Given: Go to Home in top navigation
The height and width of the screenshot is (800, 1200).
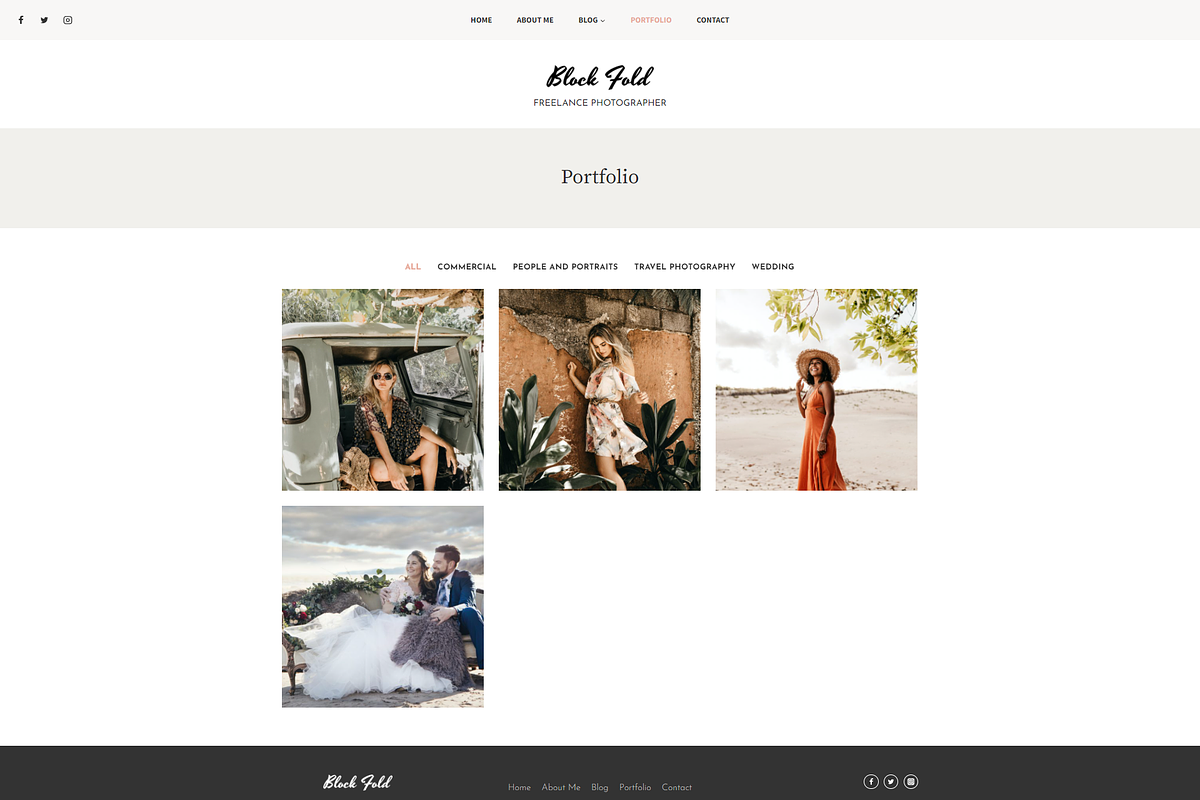Looking at the screenshot, I should coord(481,20).
